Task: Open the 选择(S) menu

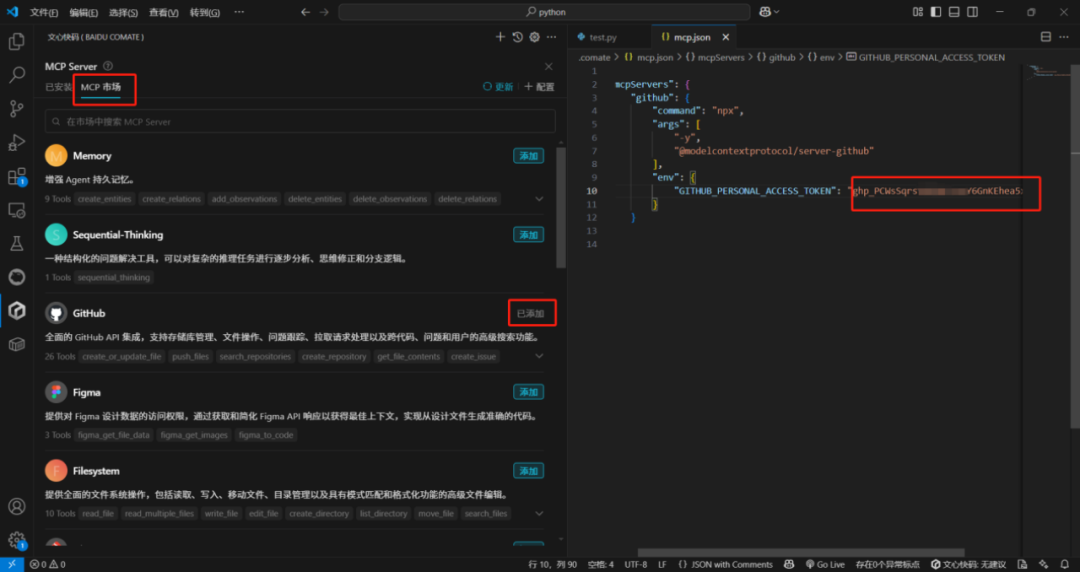Action: click(123, 12)
